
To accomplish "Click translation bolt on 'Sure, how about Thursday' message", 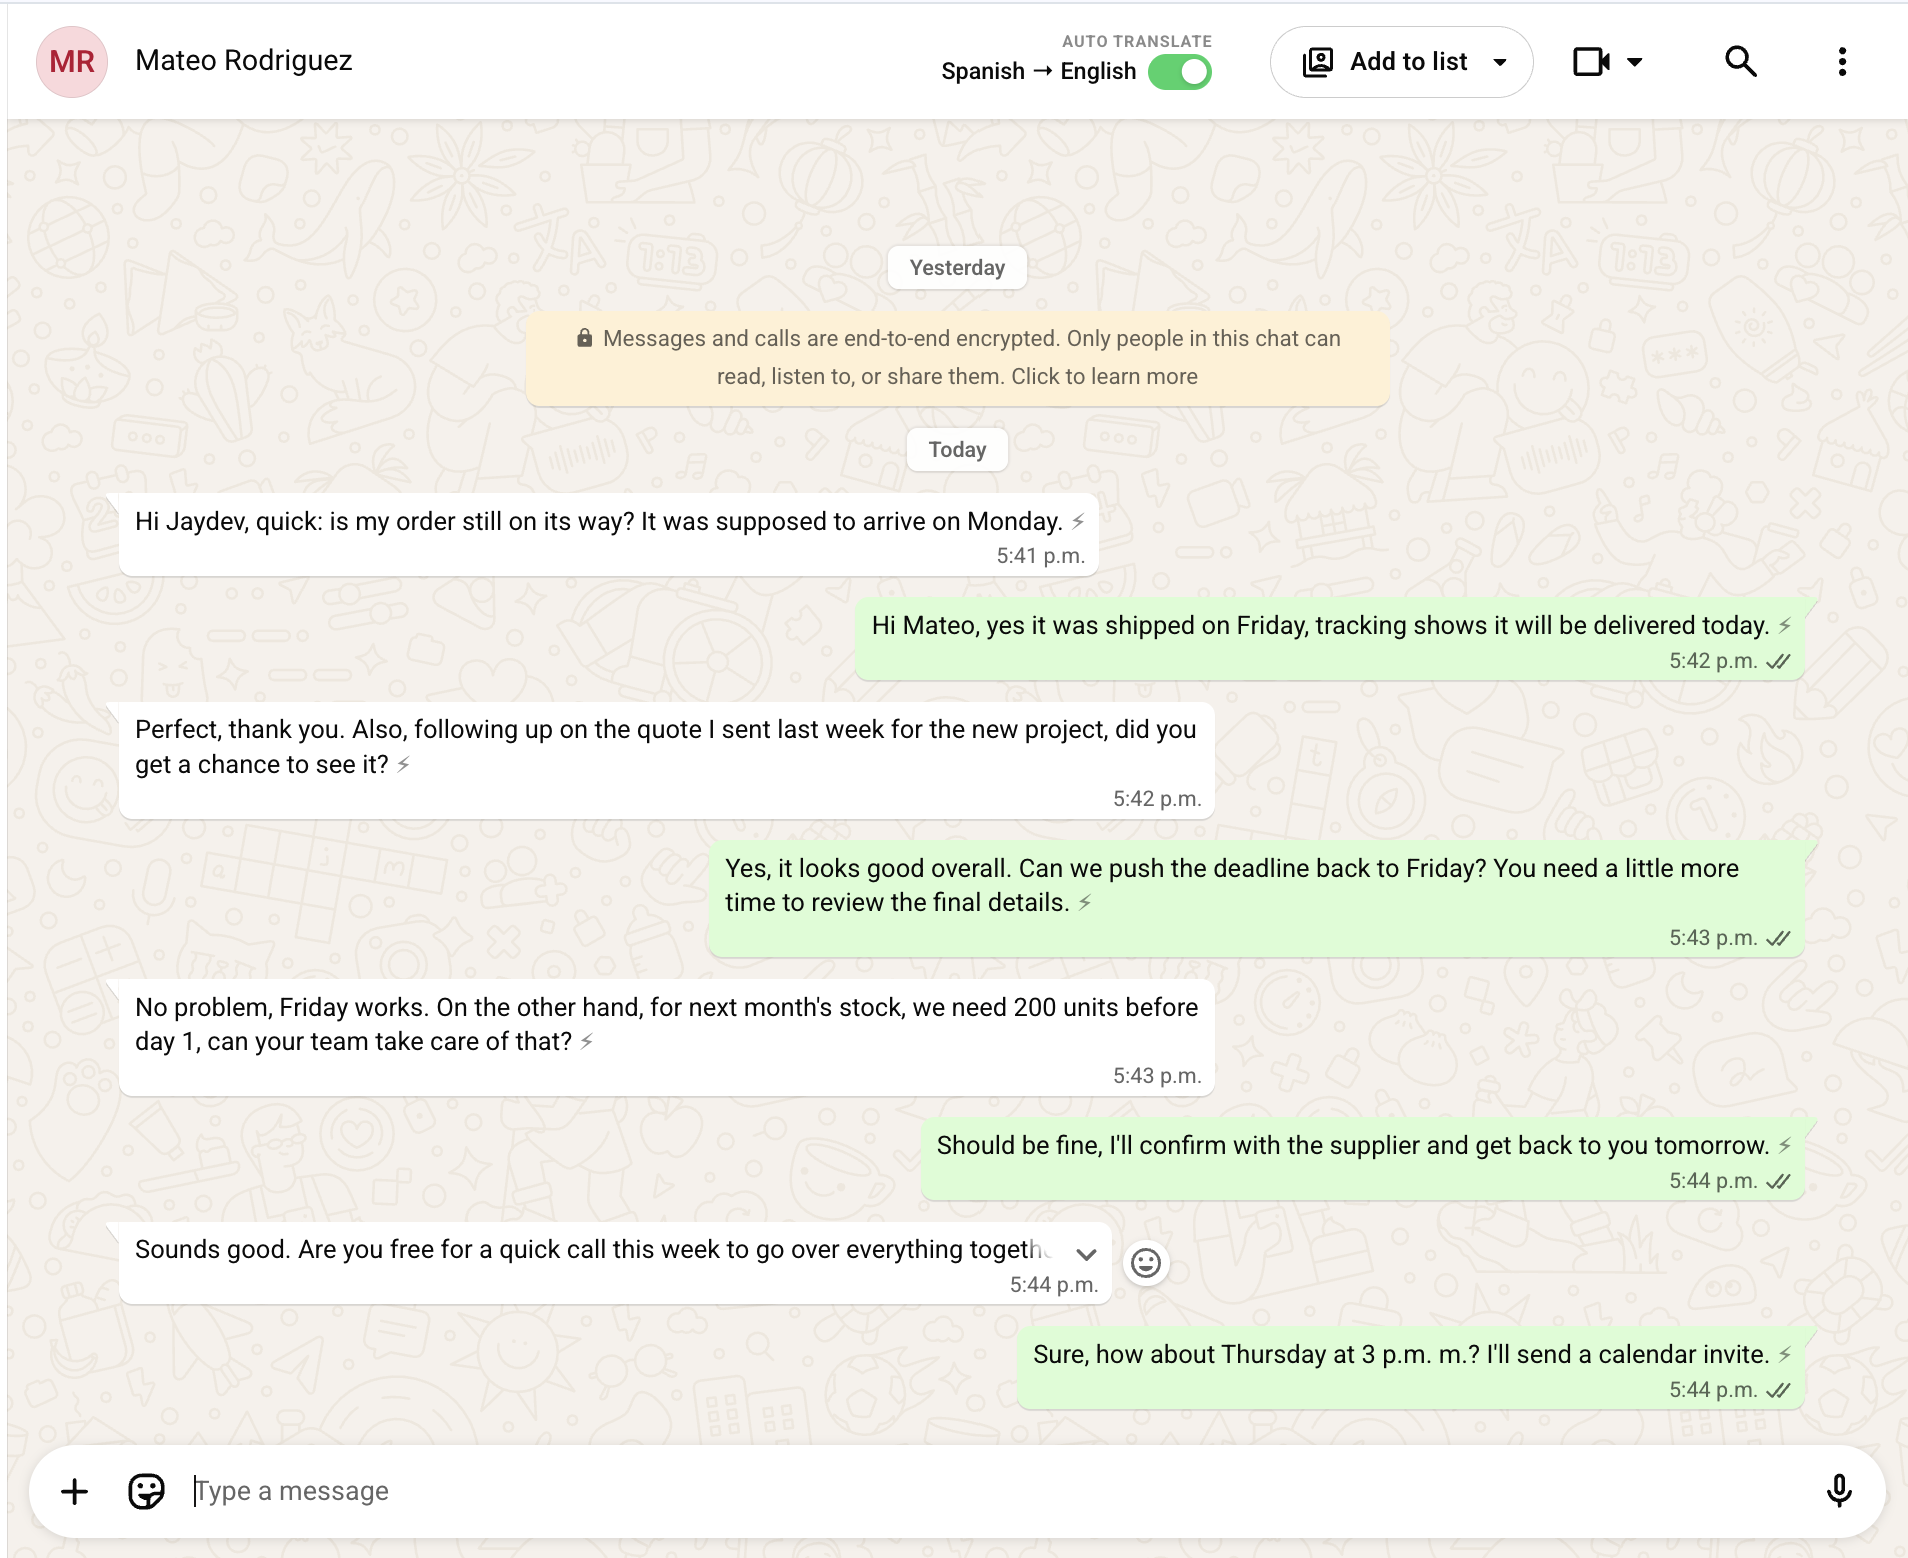I will click(1785, 1355).
